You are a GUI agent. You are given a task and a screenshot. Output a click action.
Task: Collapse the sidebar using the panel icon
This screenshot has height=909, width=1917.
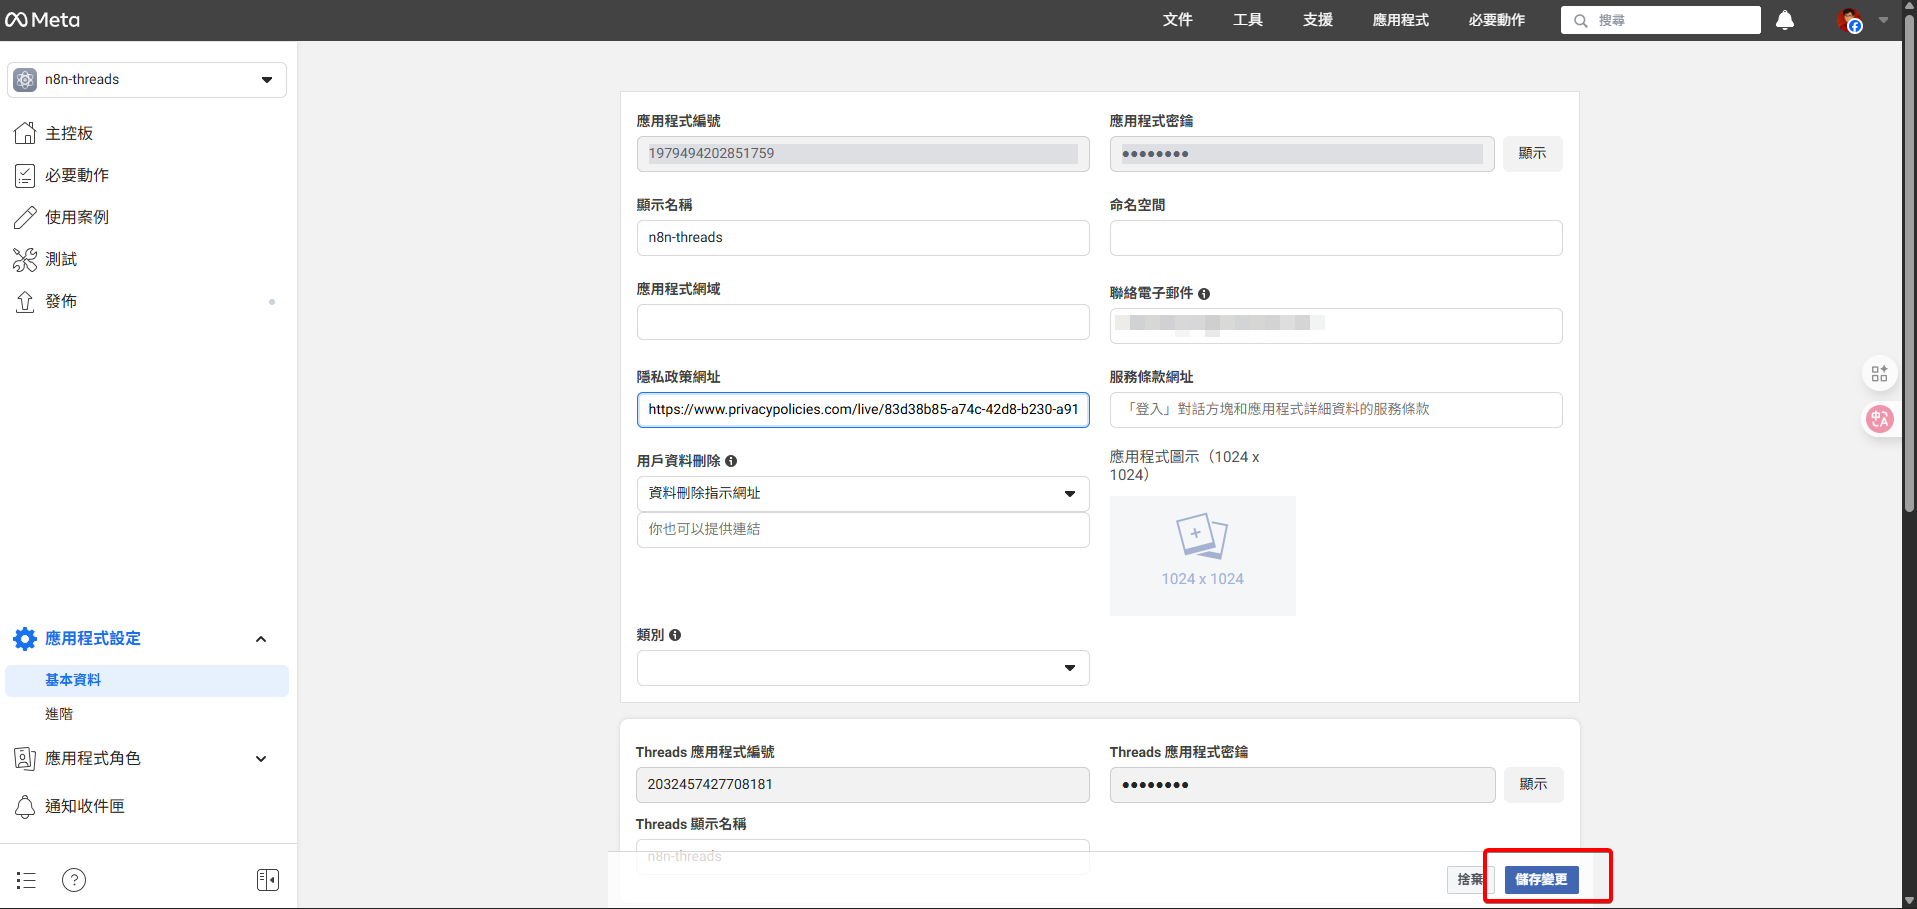click(267, 879)
